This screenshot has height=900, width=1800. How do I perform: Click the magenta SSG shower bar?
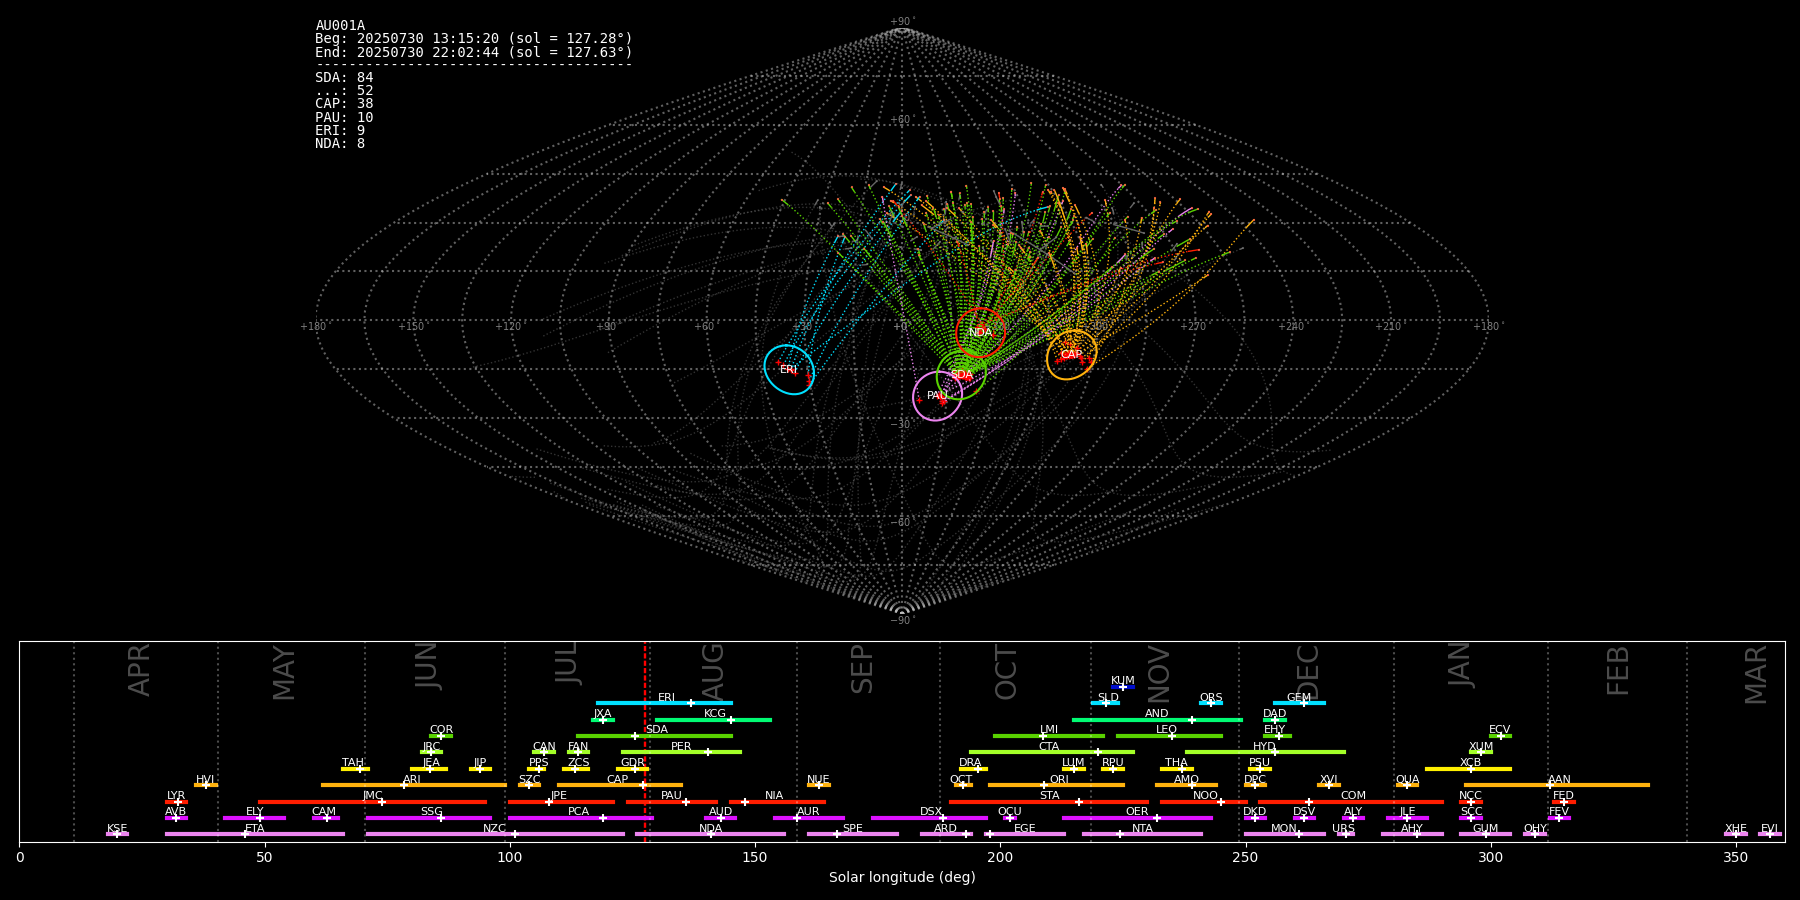click(x=429, y=818)
